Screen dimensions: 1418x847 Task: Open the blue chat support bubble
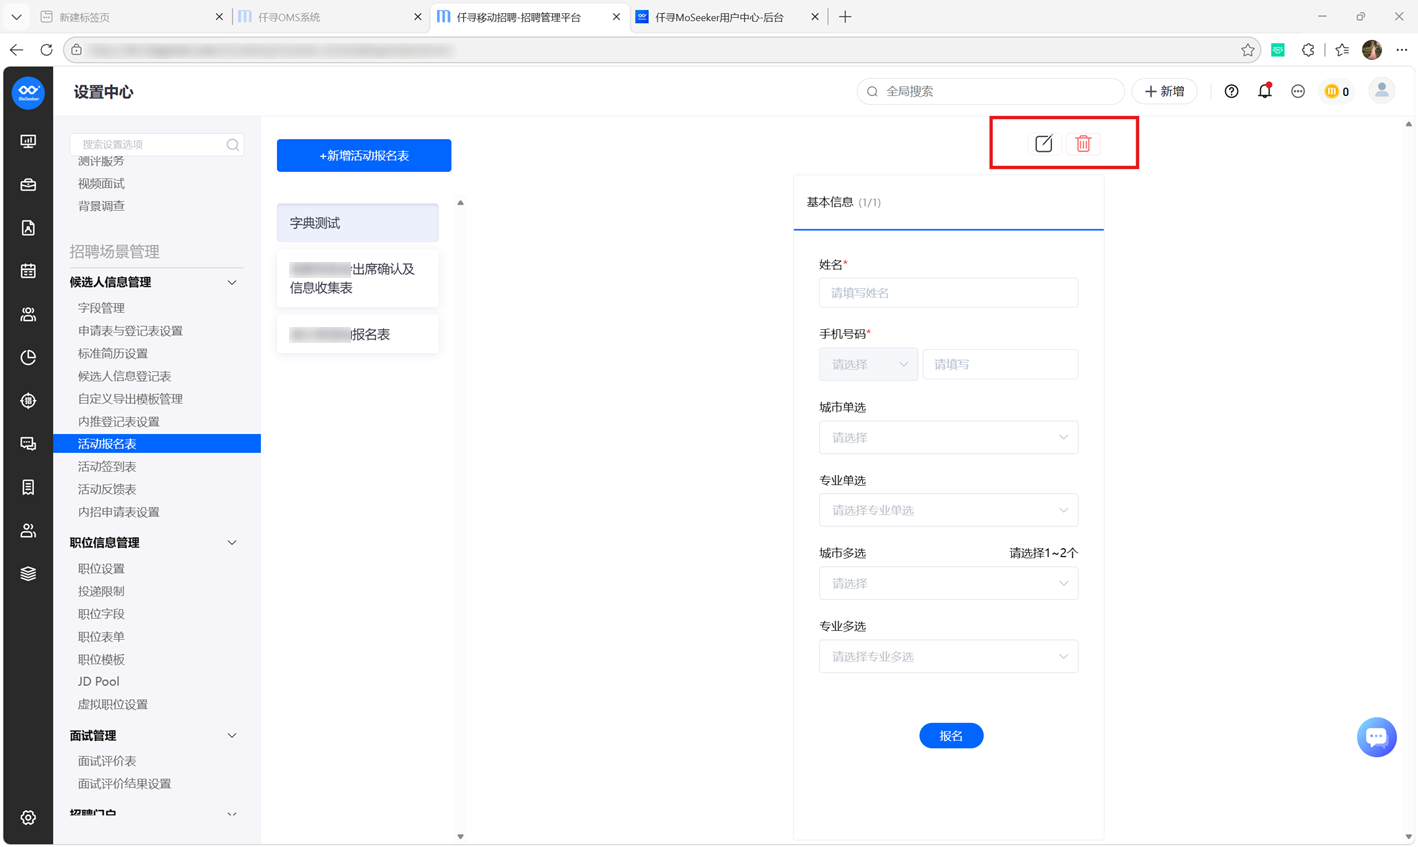[1376, 737]
